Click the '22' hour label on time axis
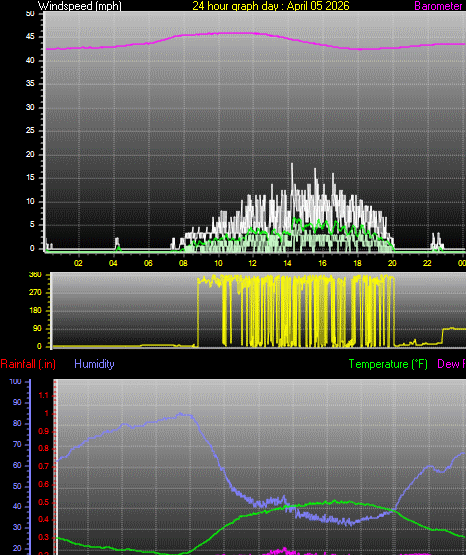466x555 pixels. (x=427, y=263)
